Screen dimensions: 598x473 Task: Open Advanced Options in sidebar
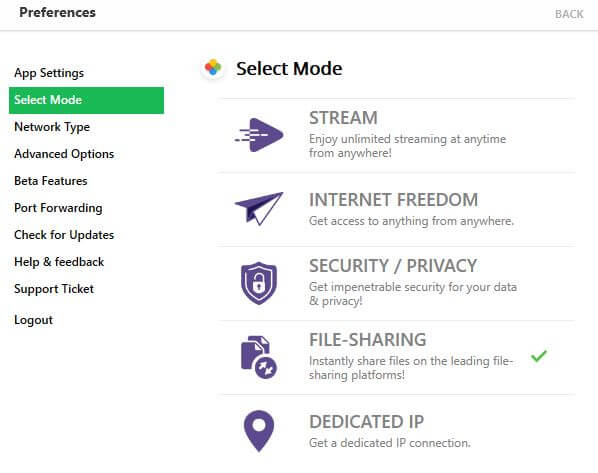tap(64, 154)
